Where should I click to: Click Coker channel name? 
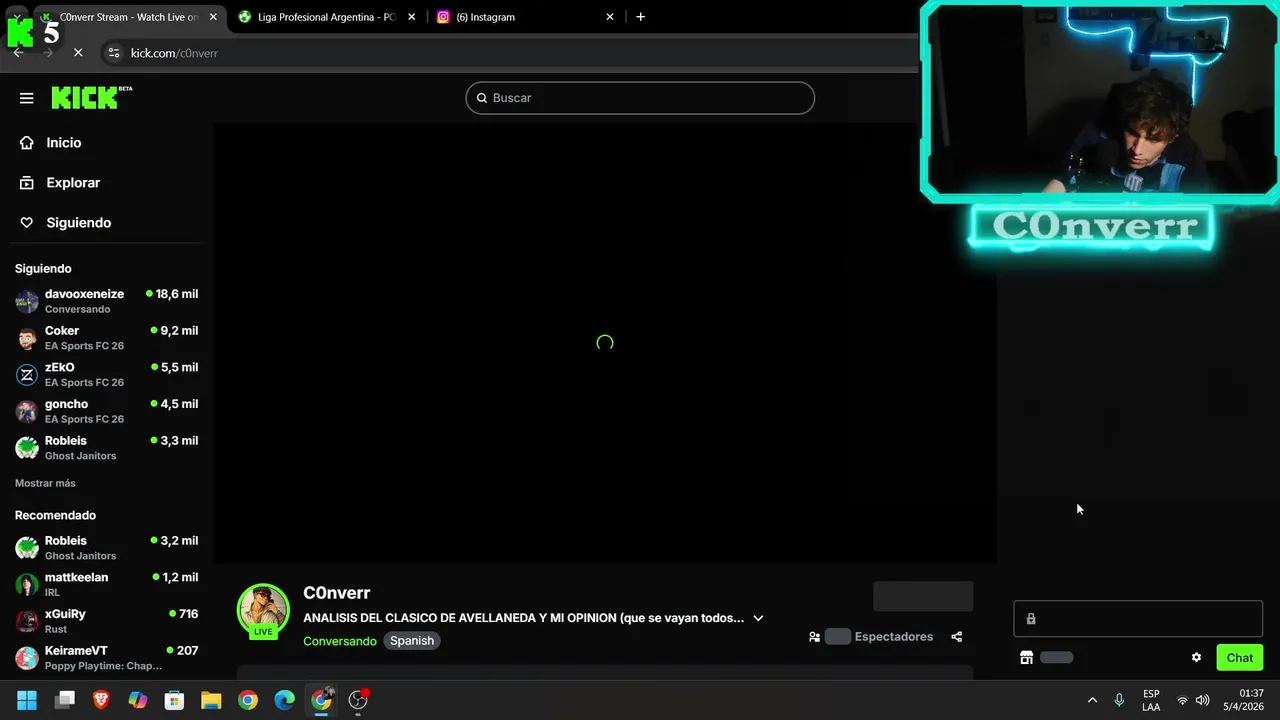click(x=62, y=331)
